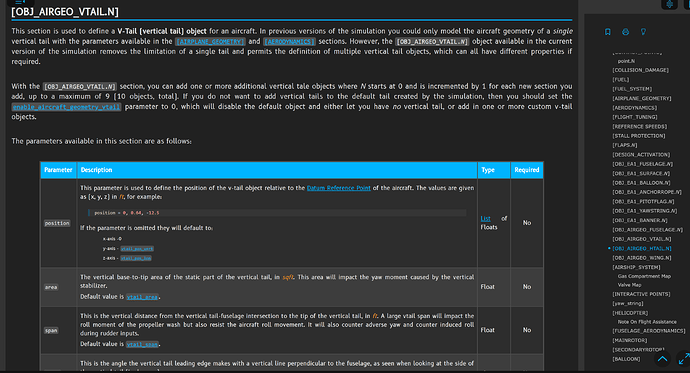Viewport: 690px width, 373px height.
Task: Click the [OBJ_AIRGEO_VTAIL.N] code tag in second paragraph
Action: 80,87
